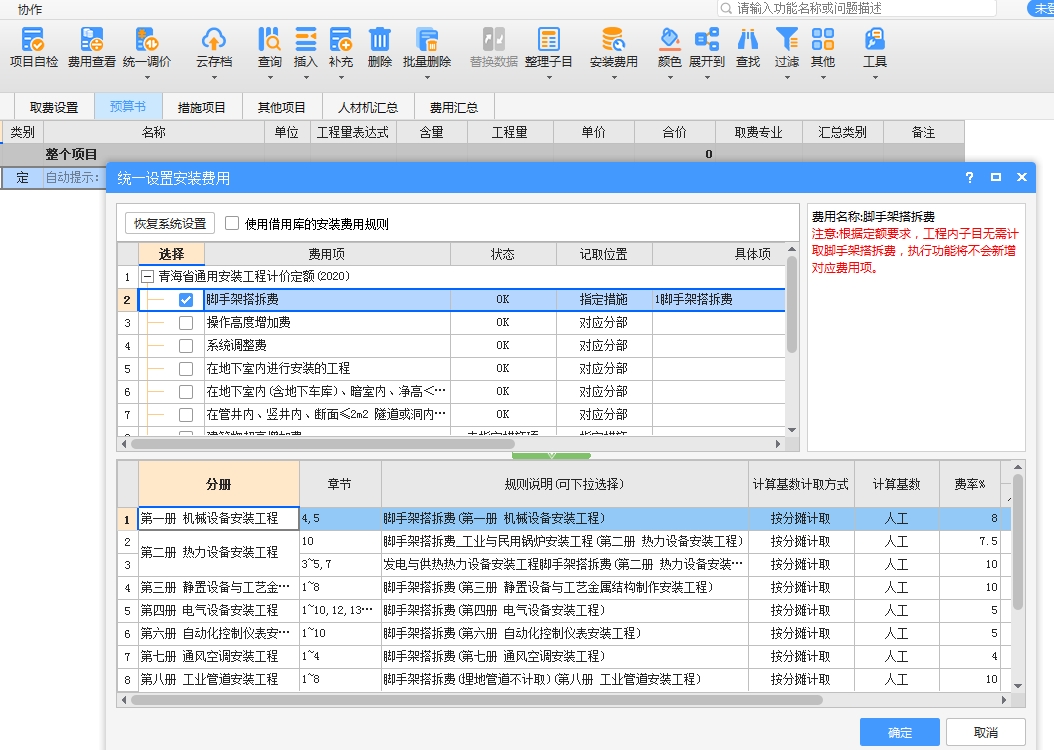Switch to the 费用汇总 tab
1054x750 pixels.
click(453, 108)
